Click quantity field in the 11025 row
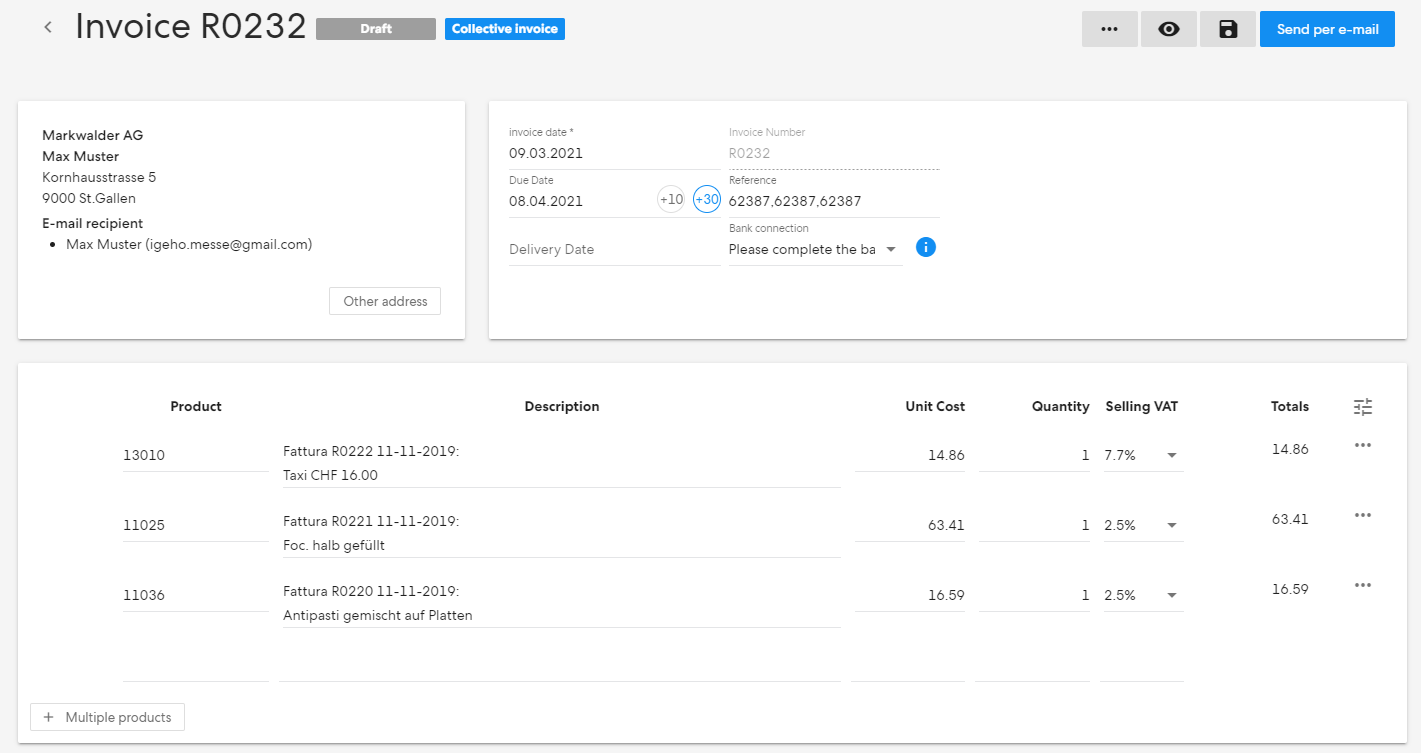 (1034, 526)
